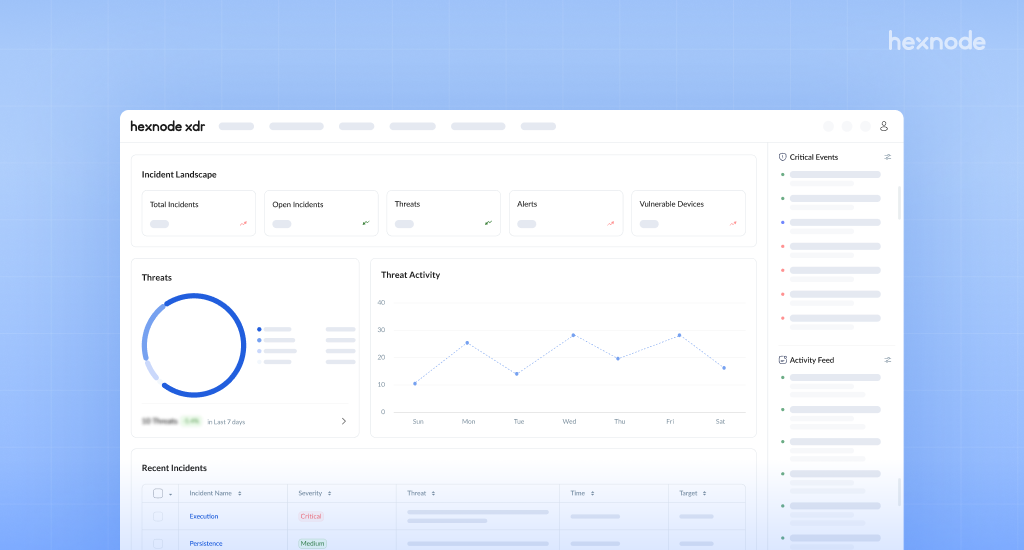Image resolution: width=1024 pixels, height=550 pixels.
Task: Click the Critical severity badge
Action: [x=311, y=517]
